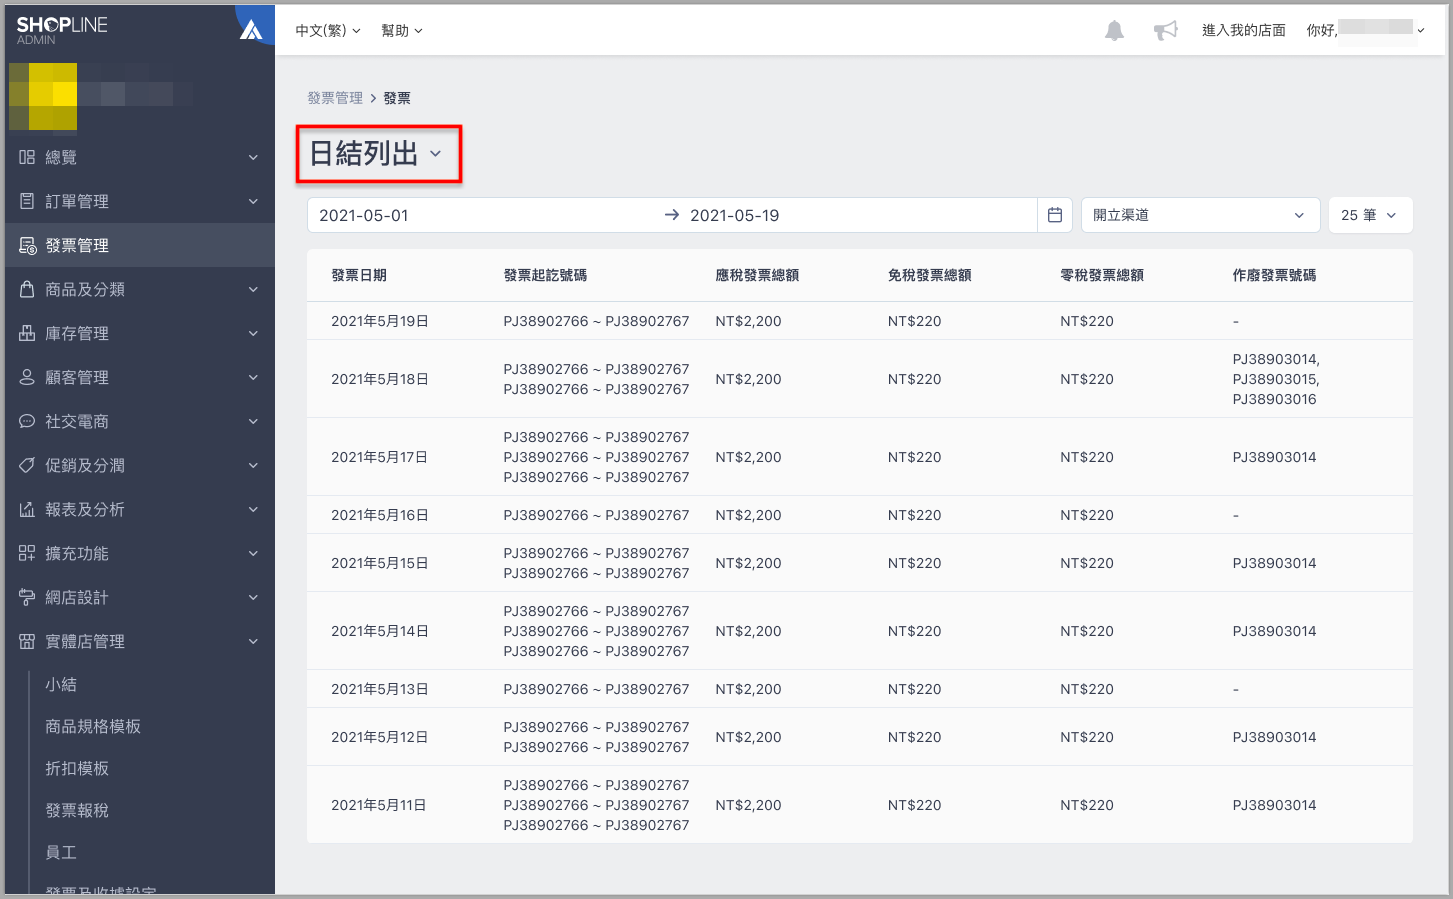Click the Shopline logo icon in sidebar header
Viewport: 1453px width, 899px height.
tap(251, 30)
